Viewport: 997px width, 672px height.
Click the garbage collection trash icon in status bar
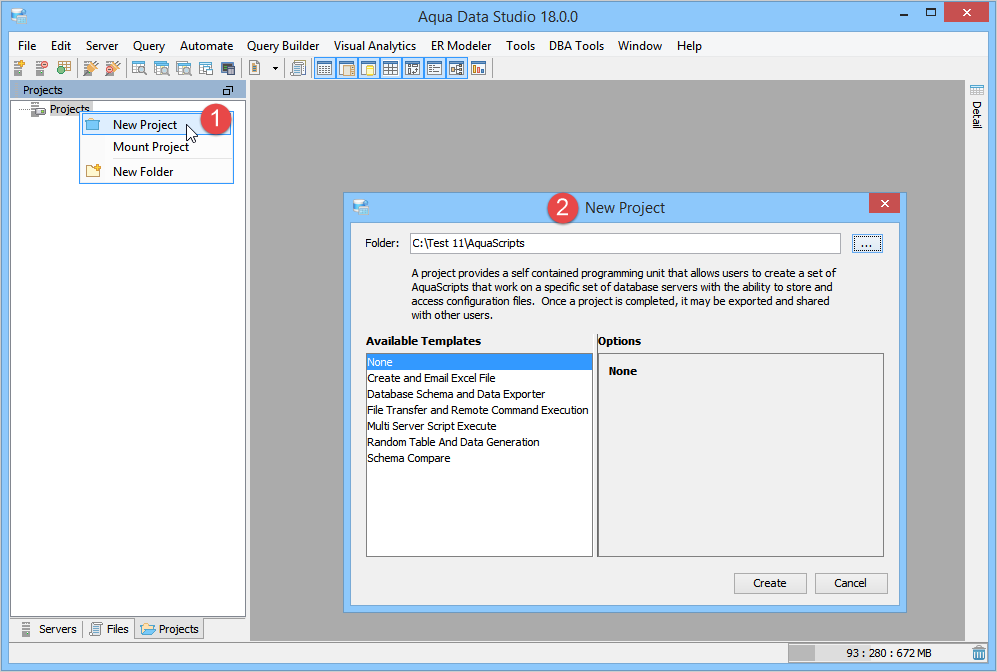tap(979, 653)
